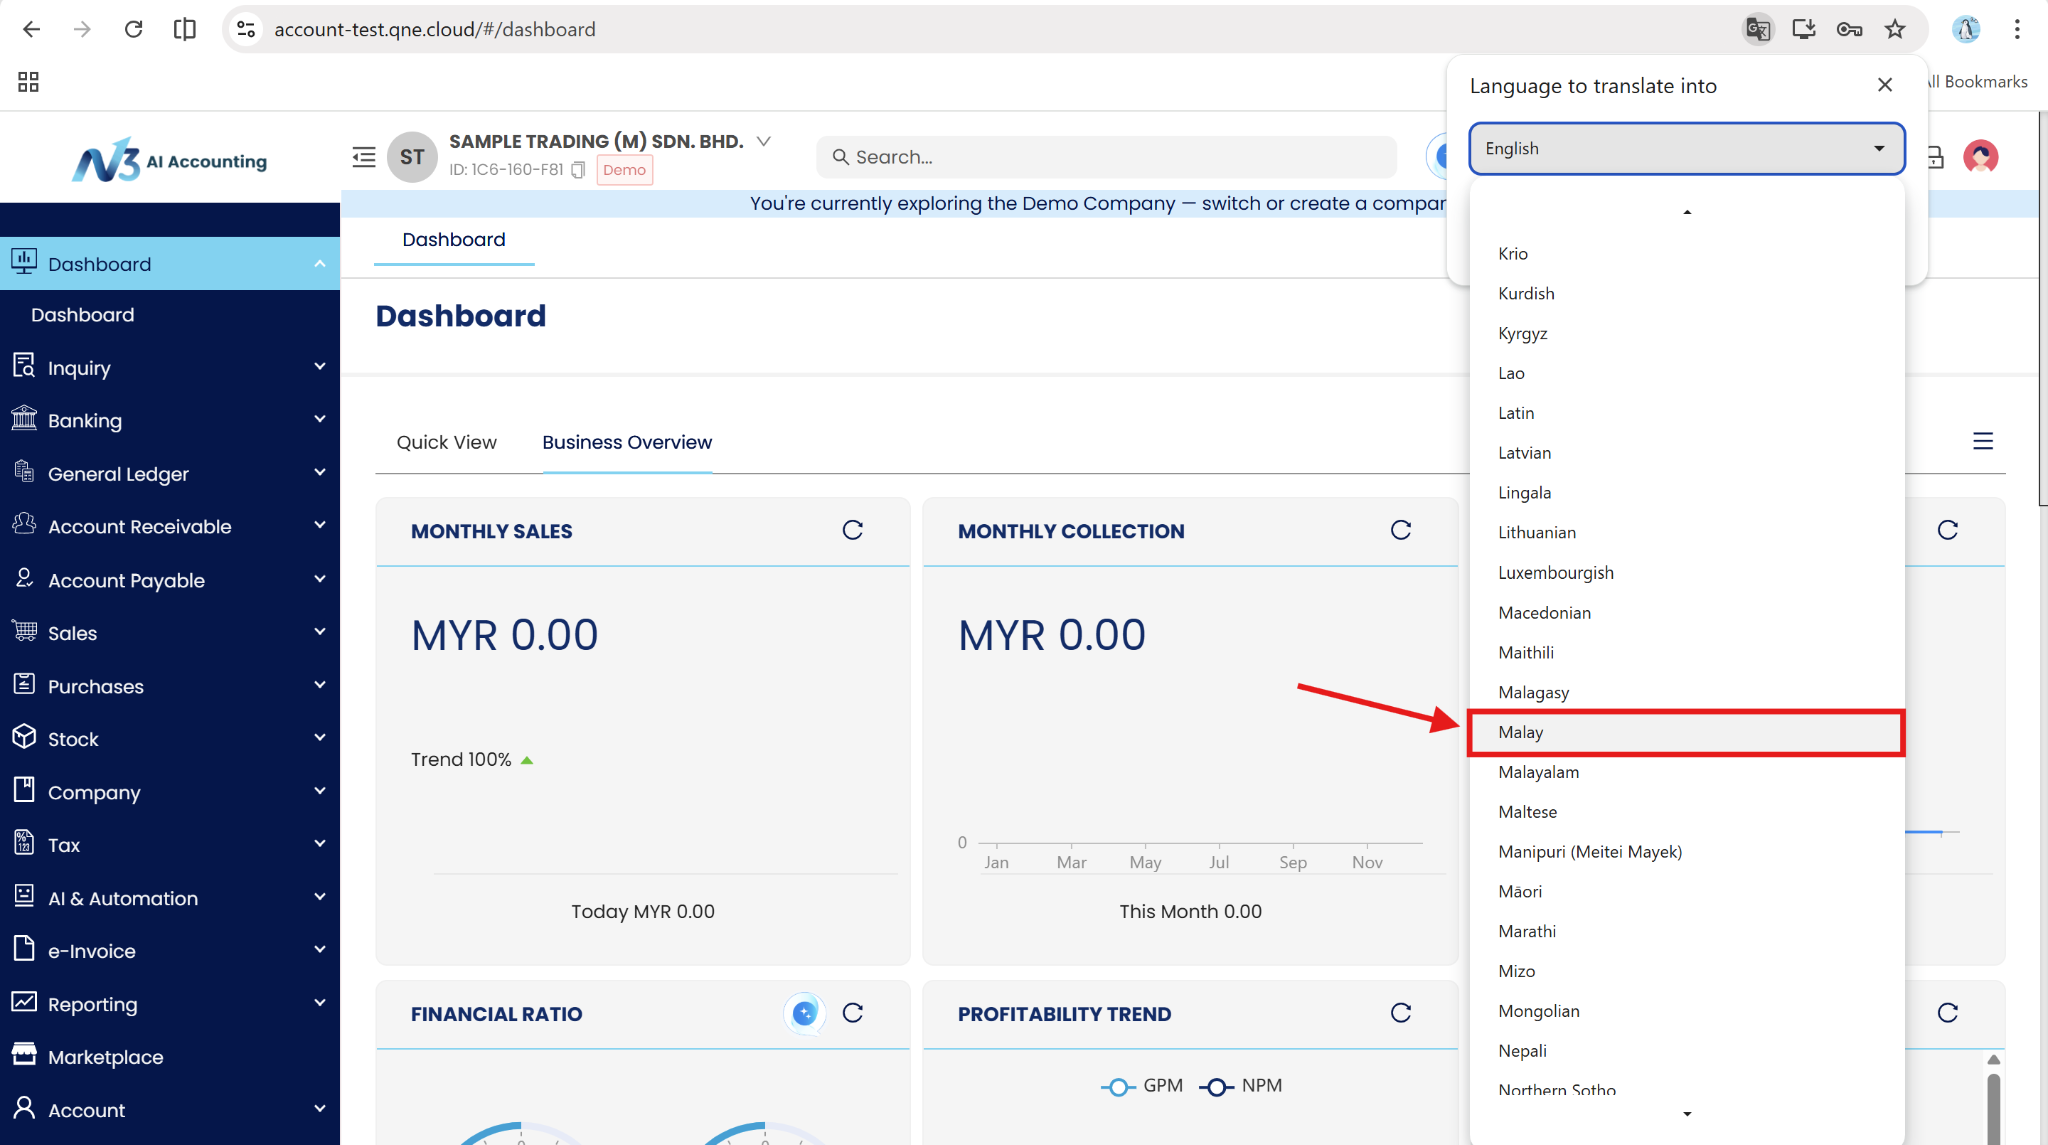Open the dashboard widget options menu icon
Screen dimensions: 2048x1145
click(1982, 441)
